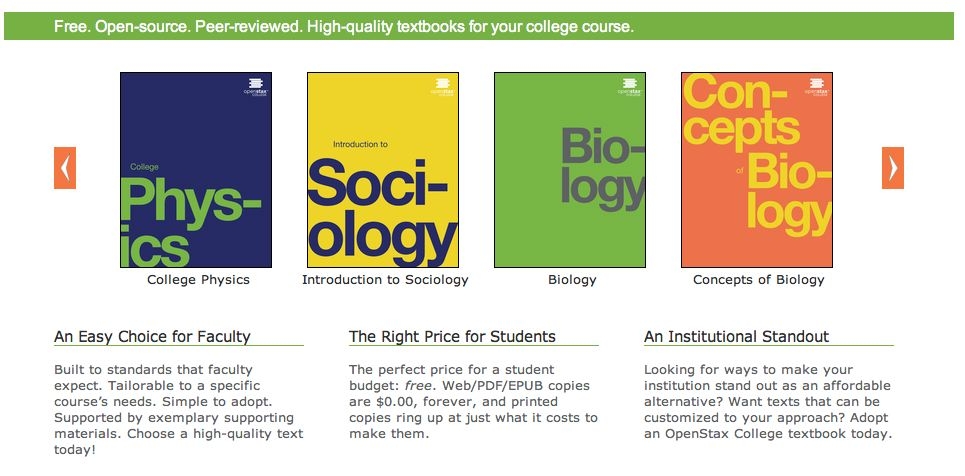The width and height of the screenshot is (965, 476).
Task: Click OpenStax logo on Sociology cover
Action: tap(442, 86)
